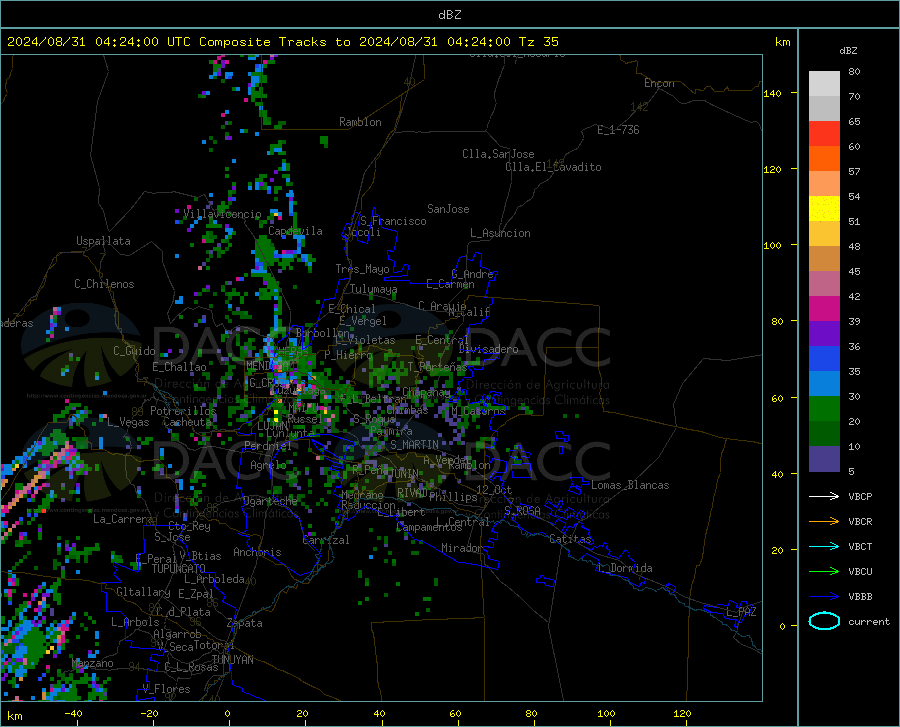Click the L_PAZ place label
The image size is (900, 727).
(x=741, y=612)
